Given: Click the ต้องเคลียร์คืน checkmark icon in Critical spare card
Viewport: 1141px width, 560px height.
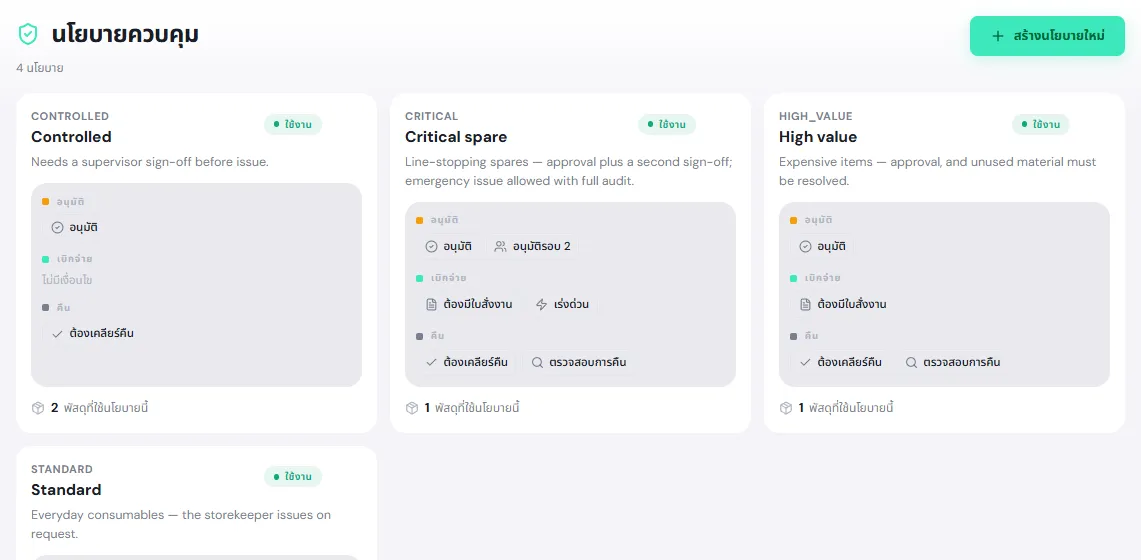Looking at the screenshot, I should point(432,361).
